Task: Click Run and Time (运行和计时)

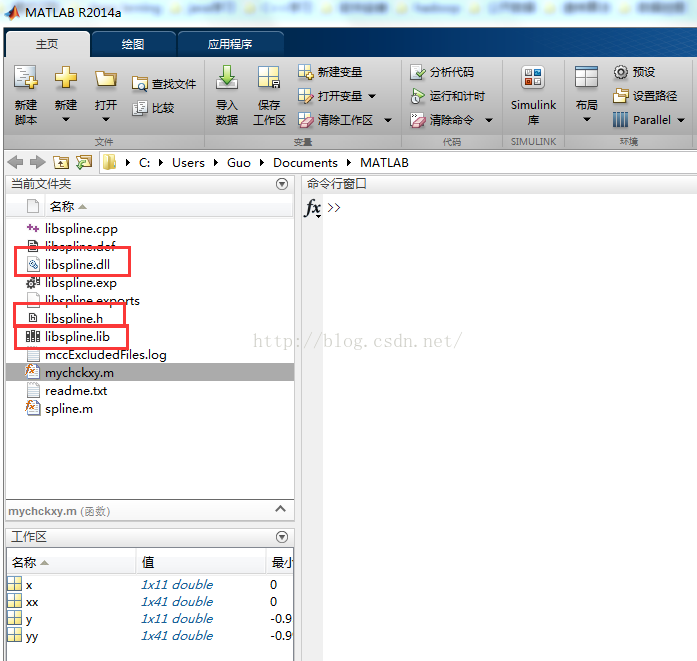Action: click(x=447, y=96)
